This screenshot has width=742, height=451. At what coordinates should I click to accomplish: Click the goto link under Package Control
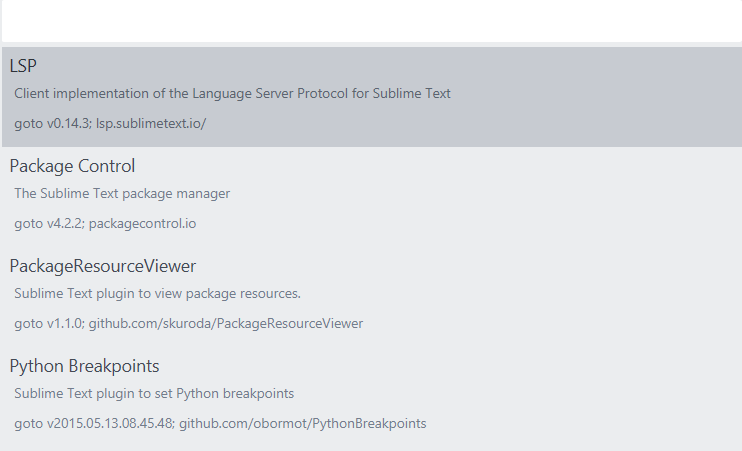click(x=28, y=224)
